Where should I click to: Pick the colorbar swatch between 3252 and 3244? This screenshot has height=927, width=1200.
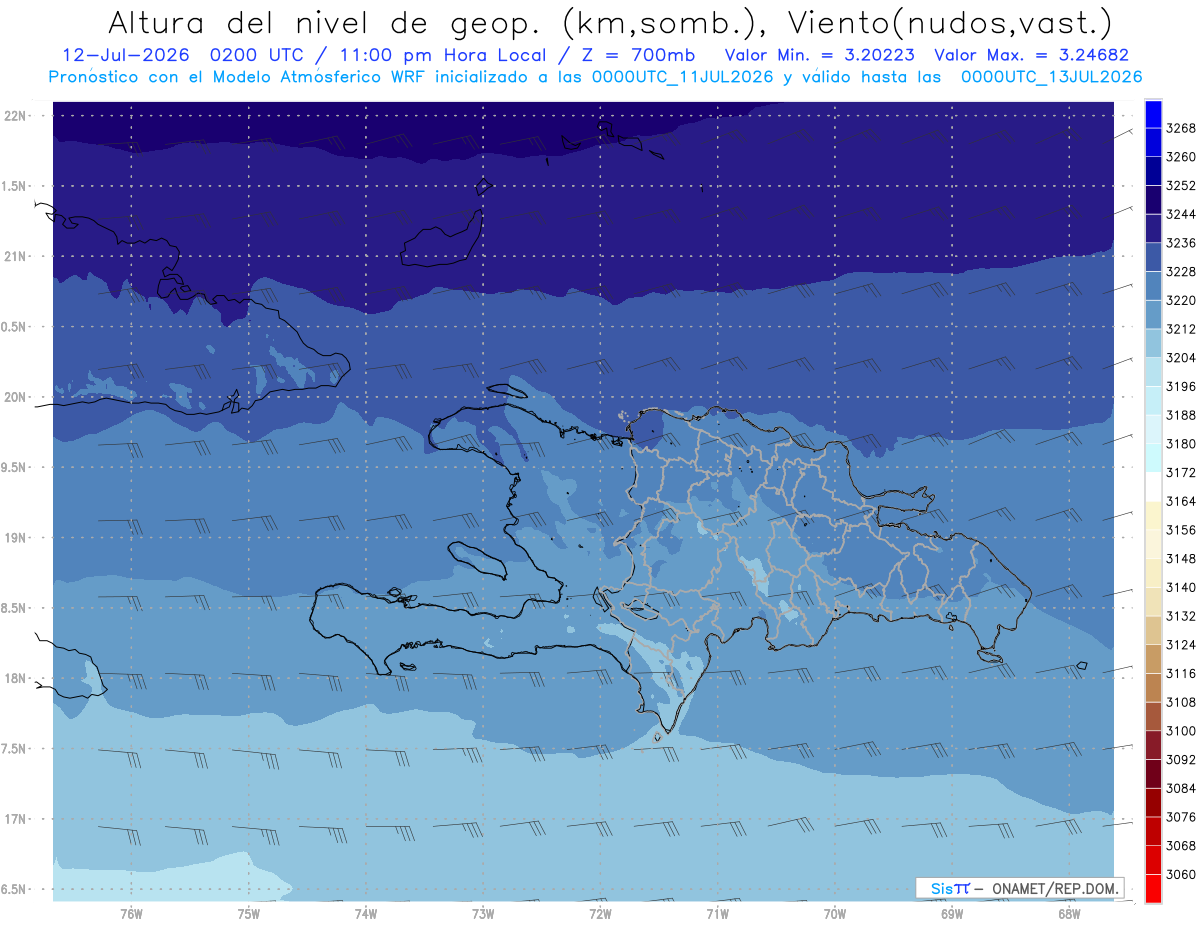[x=1153, y=200]
